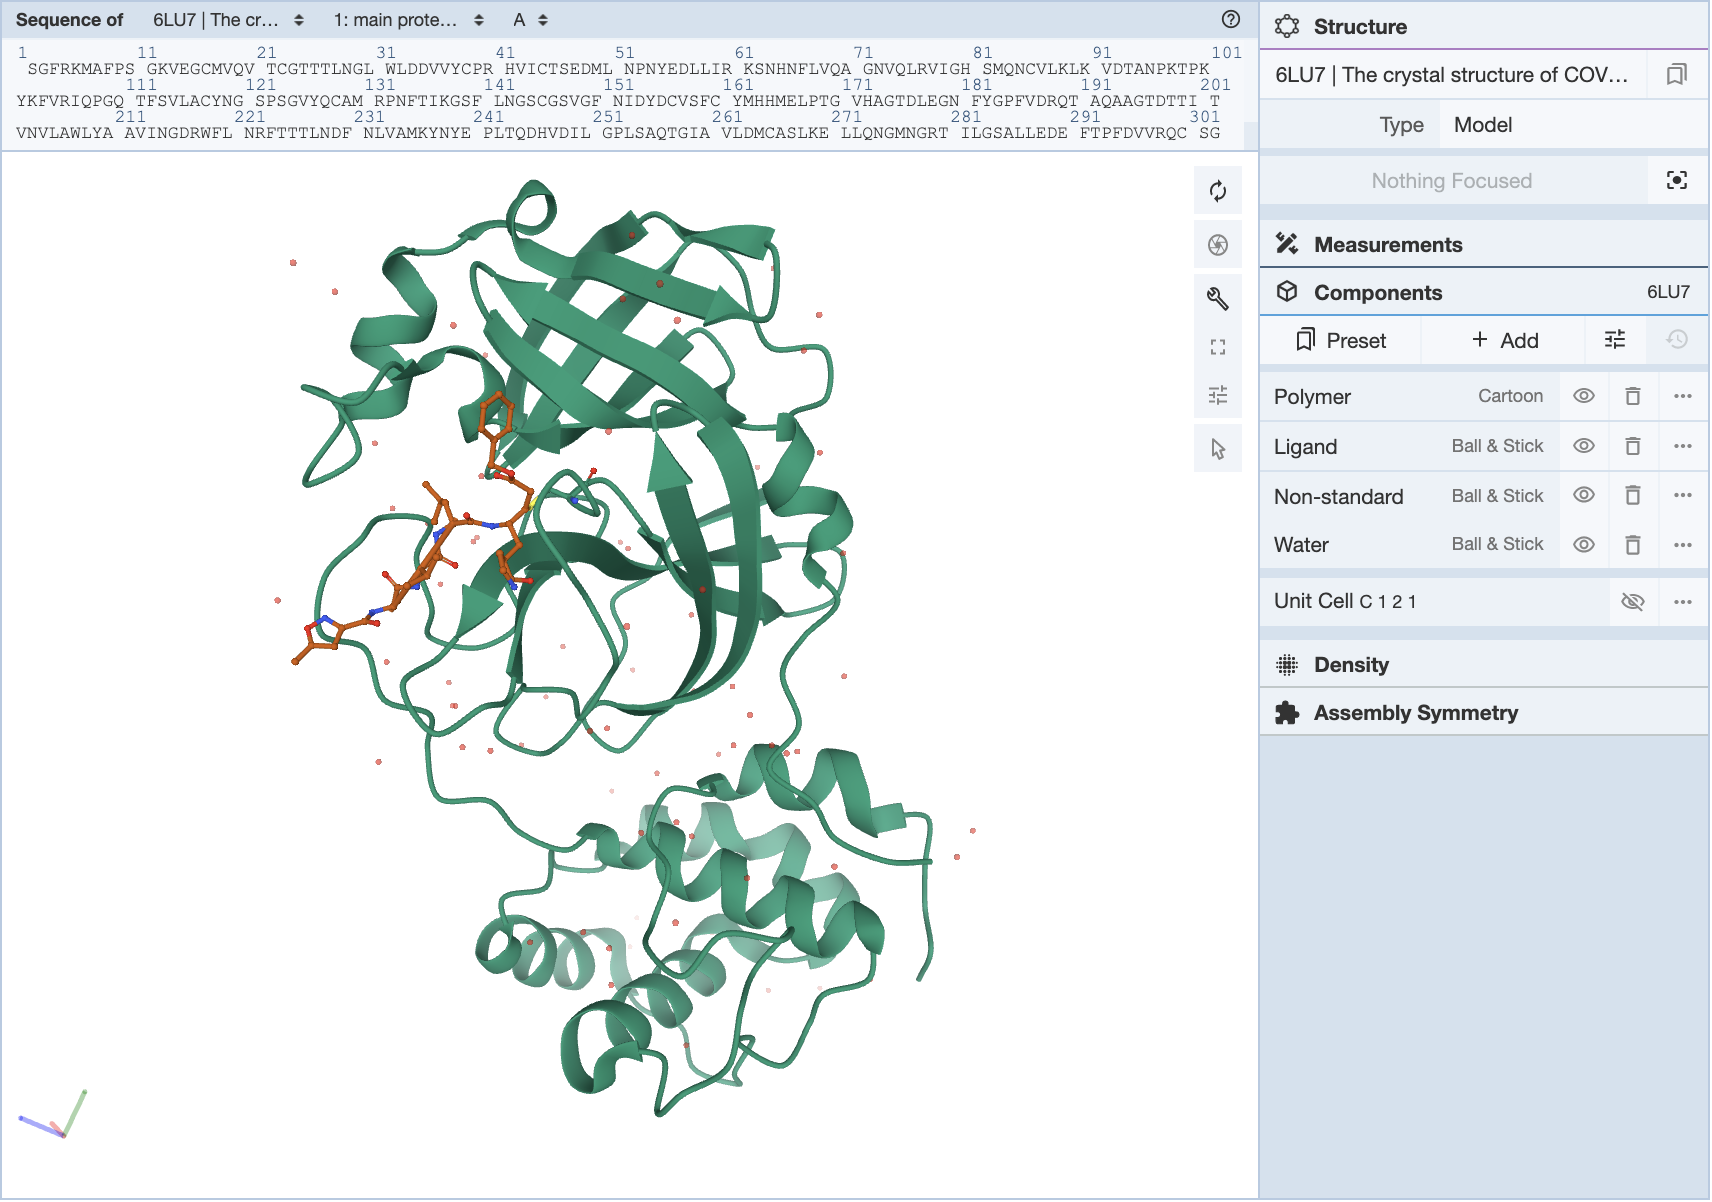Hide the Polymer cartoon representation
Viewport: 1712px width, 1202px height.
[1583, 396]
